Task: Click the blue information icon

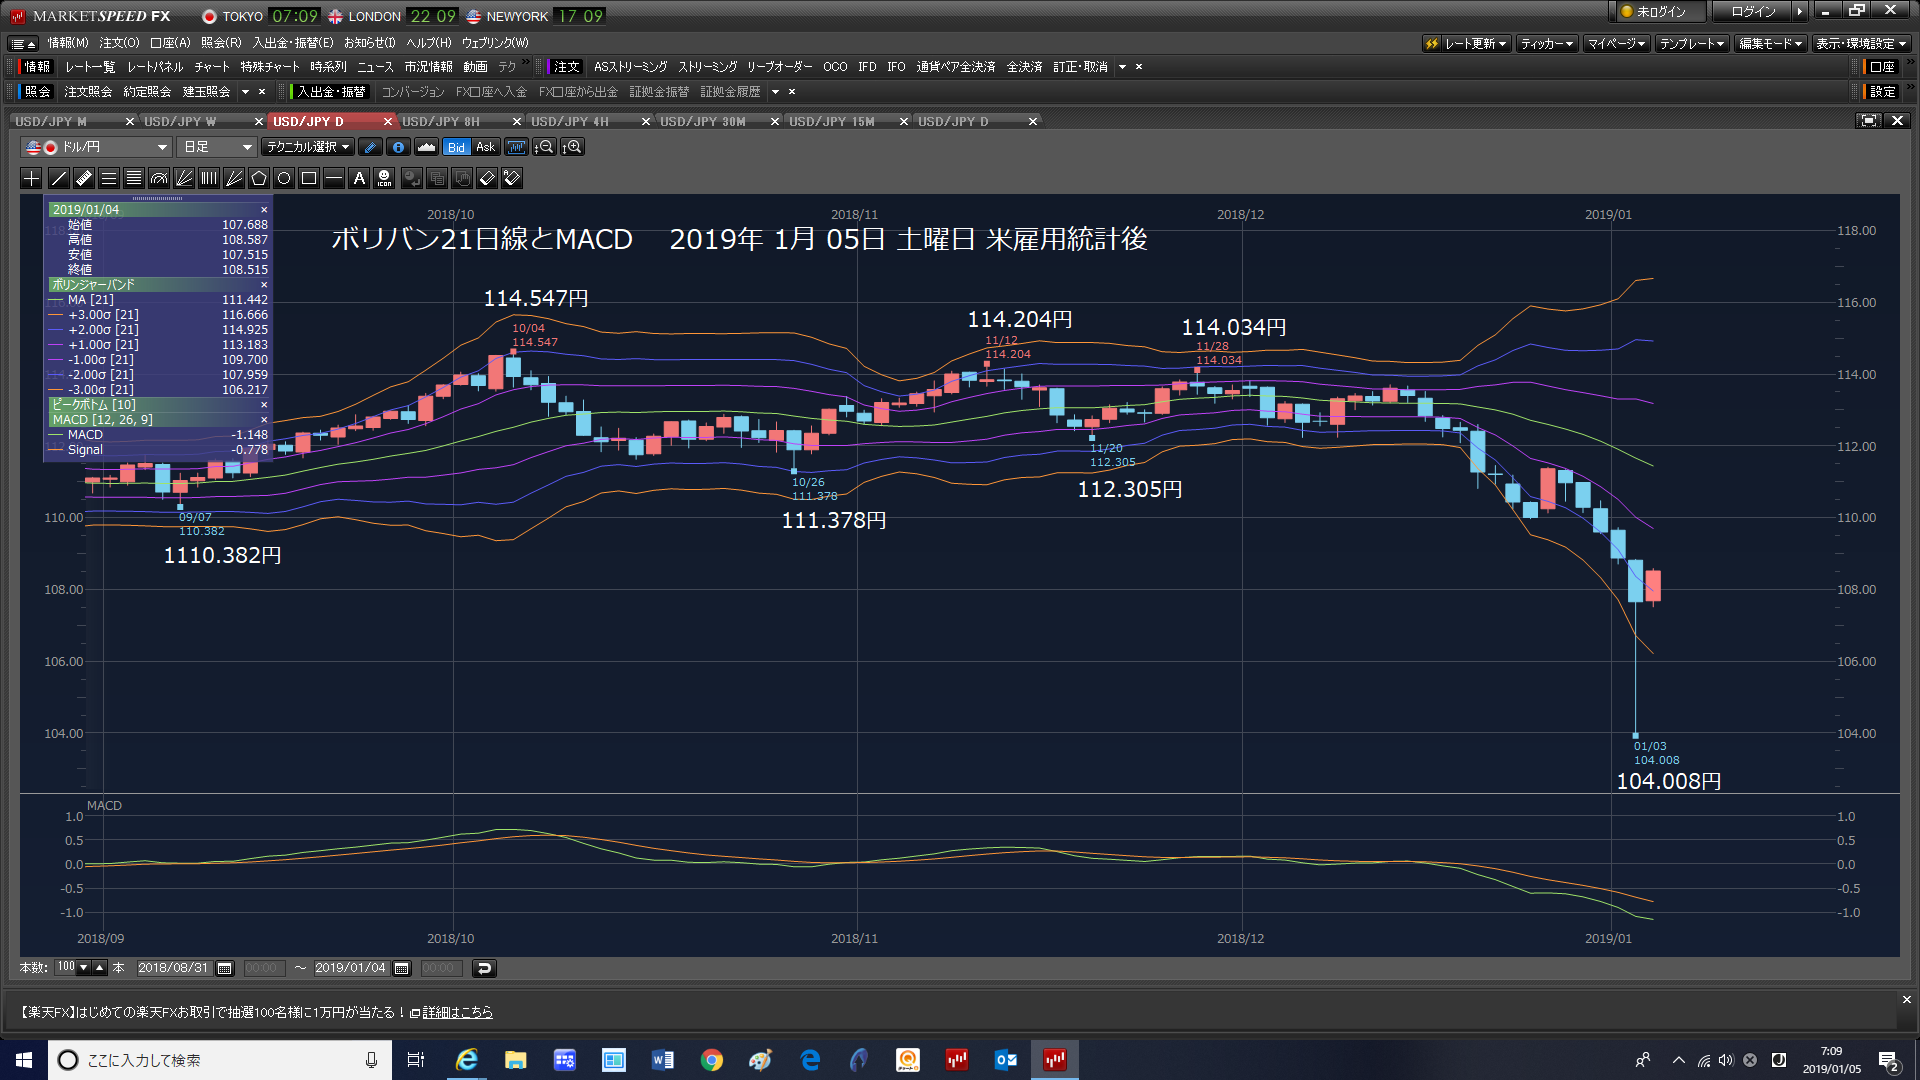Action: (x=398, y=147)
